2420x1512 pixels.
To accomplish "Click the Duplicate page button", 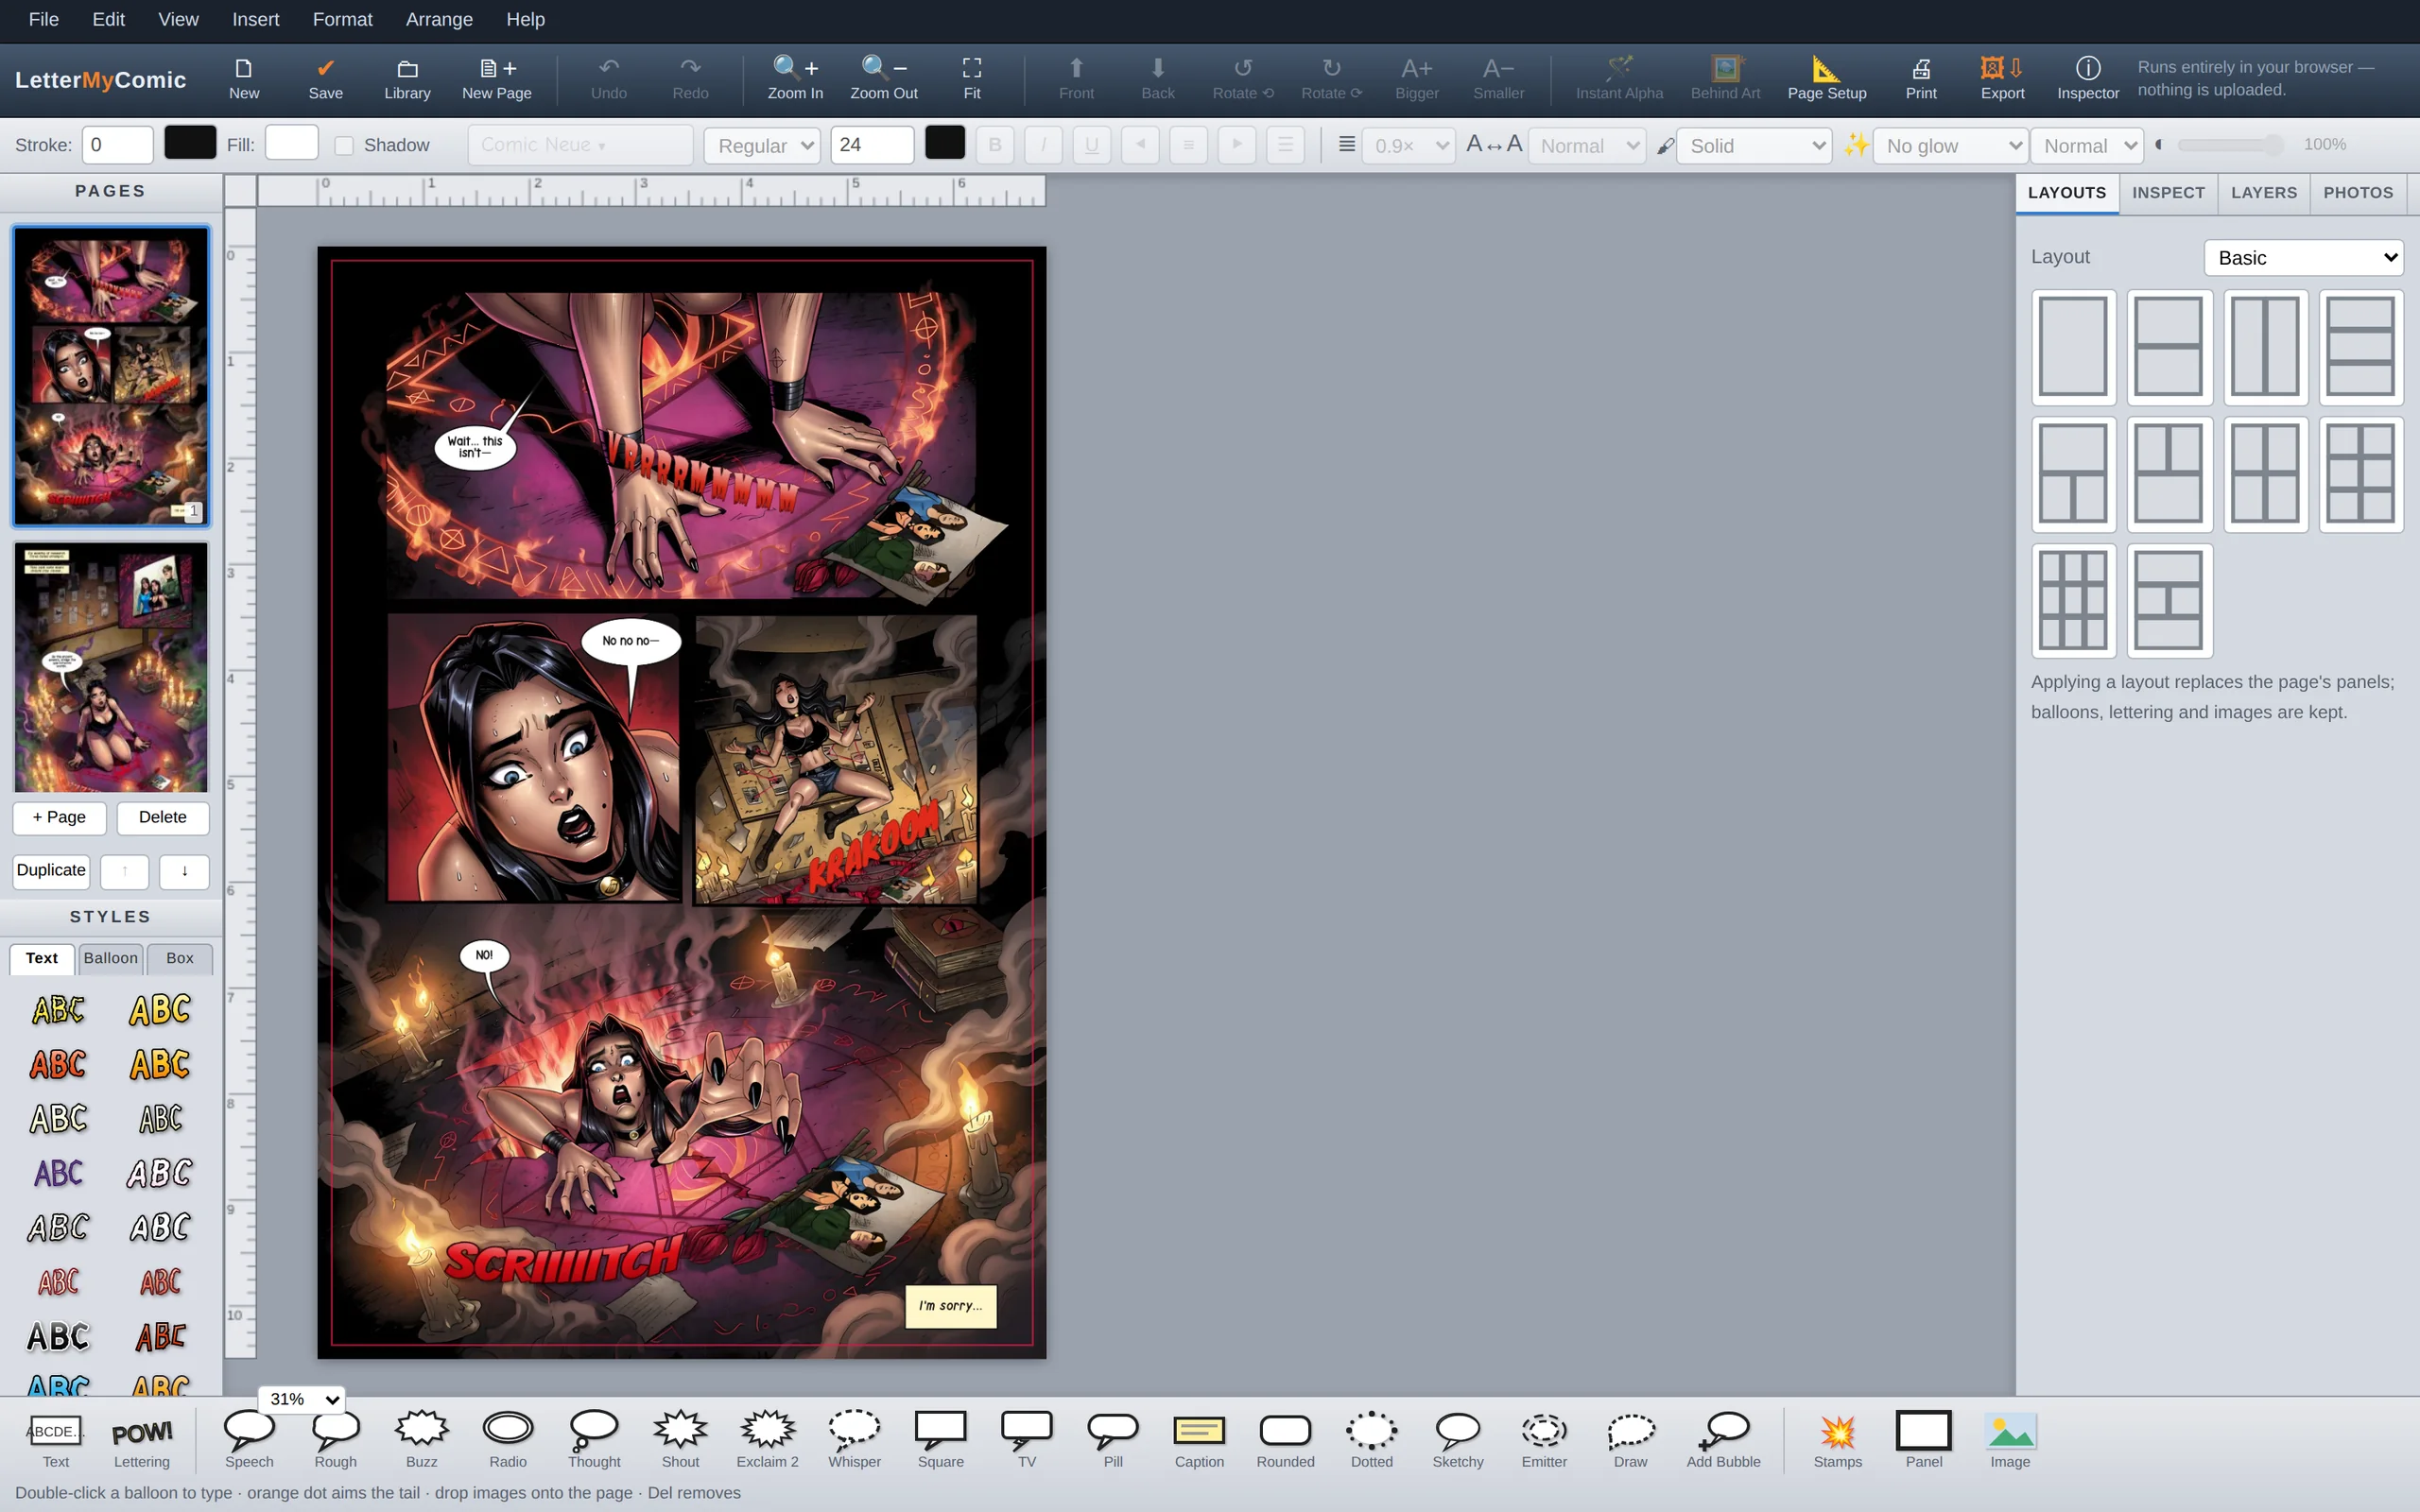I will pyautogui.click(x=51, y=870).
